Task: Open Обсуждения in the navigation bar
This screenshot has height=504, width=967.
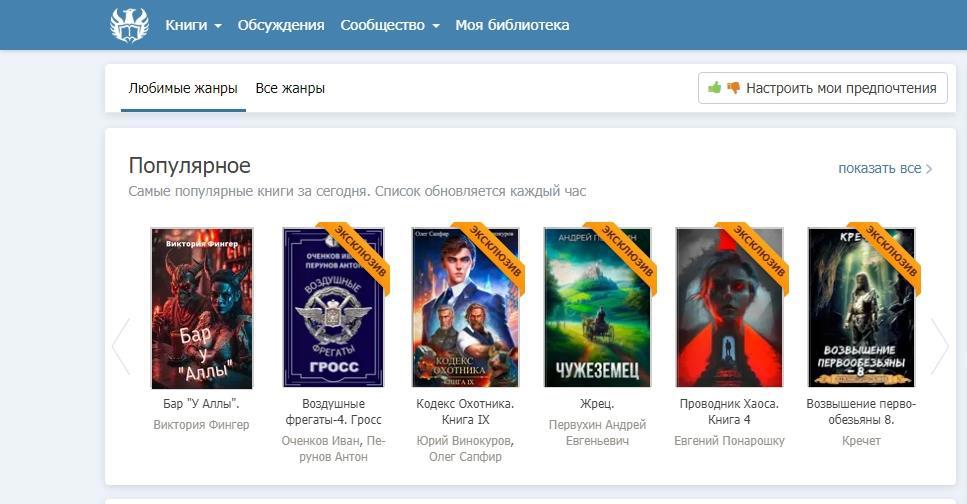Action: 281,25
